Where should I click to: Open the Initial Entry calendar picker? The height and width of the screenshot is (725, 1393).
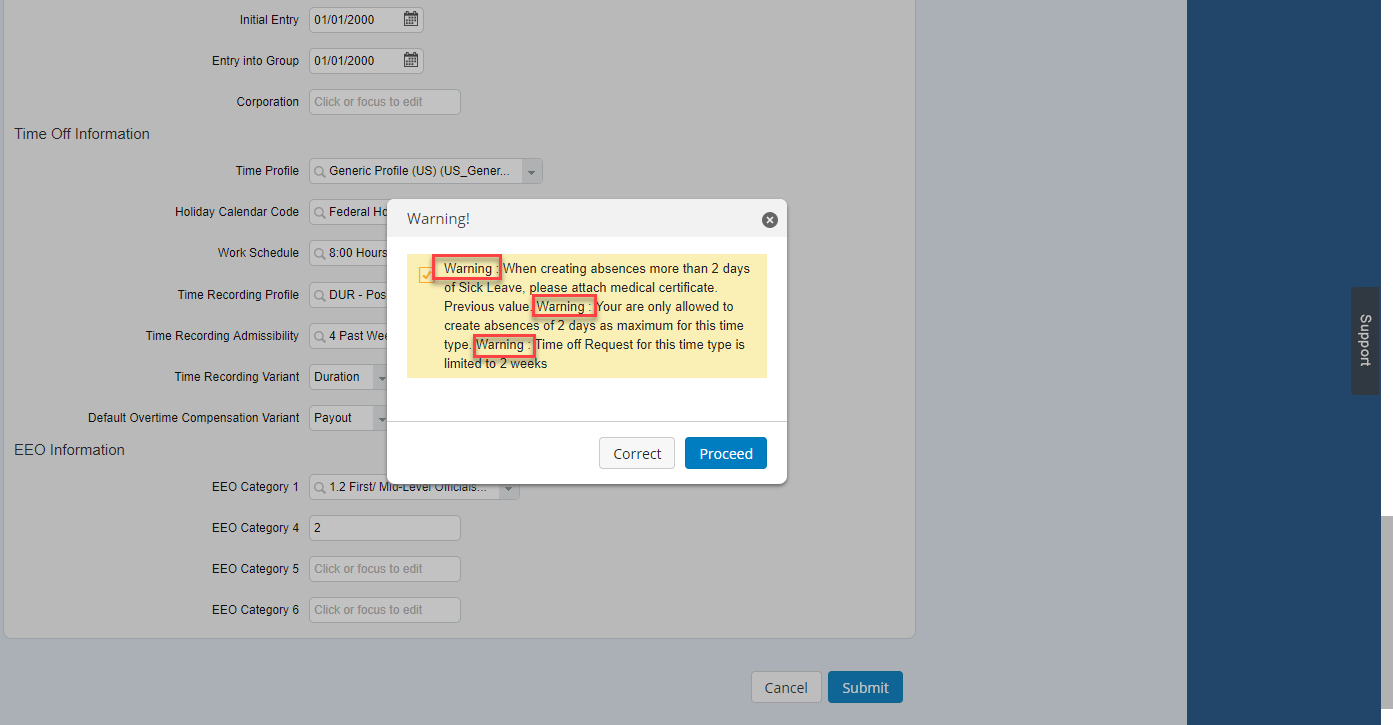tap(411, 19)
